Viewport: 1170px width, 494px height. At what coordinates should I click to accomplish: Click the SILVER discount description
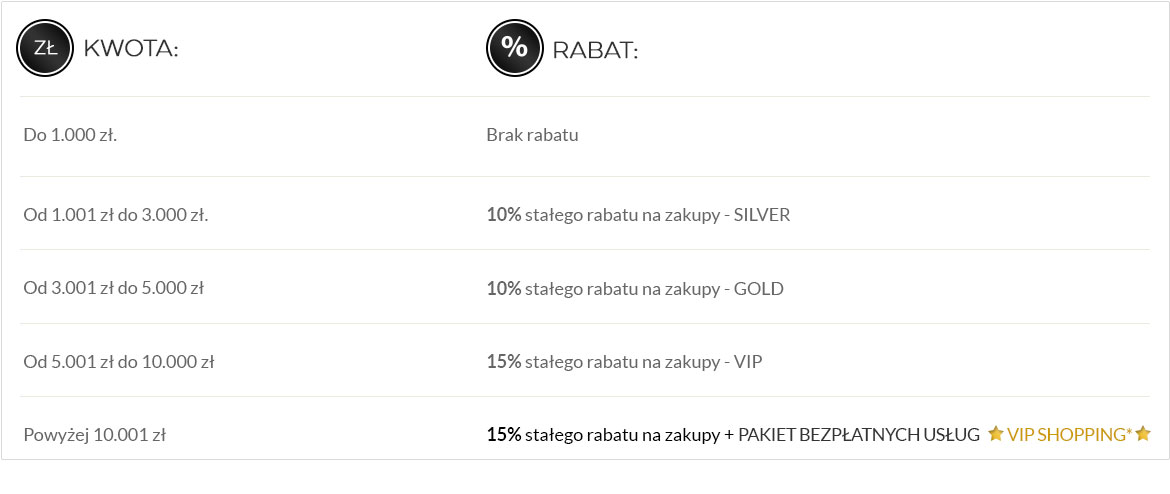pos(657,215)
